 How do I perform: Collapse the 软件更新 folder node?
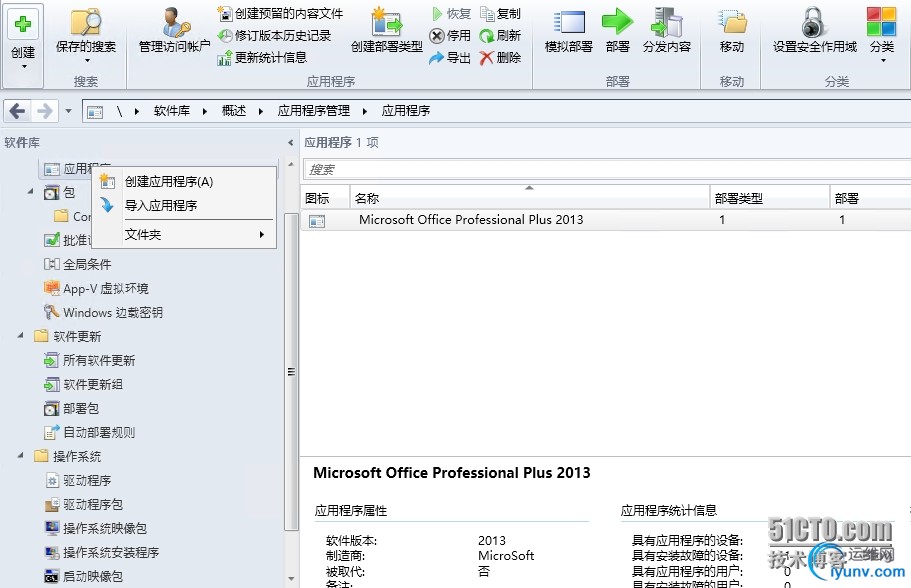click(21, 335)
